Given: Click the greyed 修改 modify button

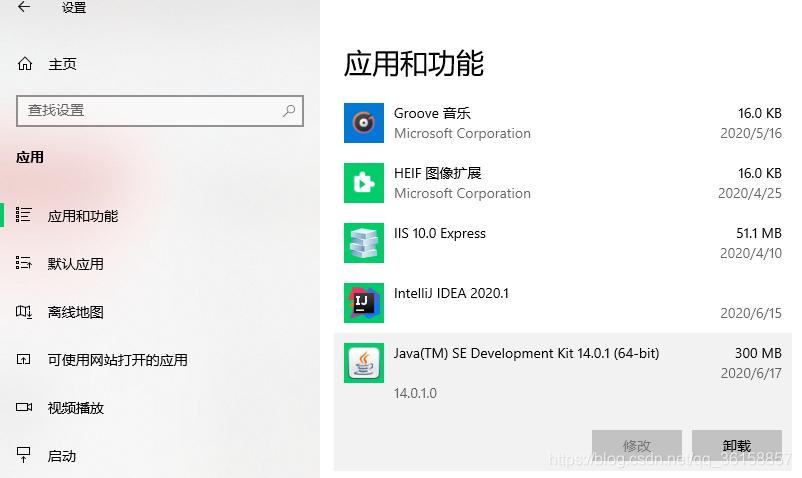Looking at the screenshot, I should pyautogui.click(x=637, y=445).
